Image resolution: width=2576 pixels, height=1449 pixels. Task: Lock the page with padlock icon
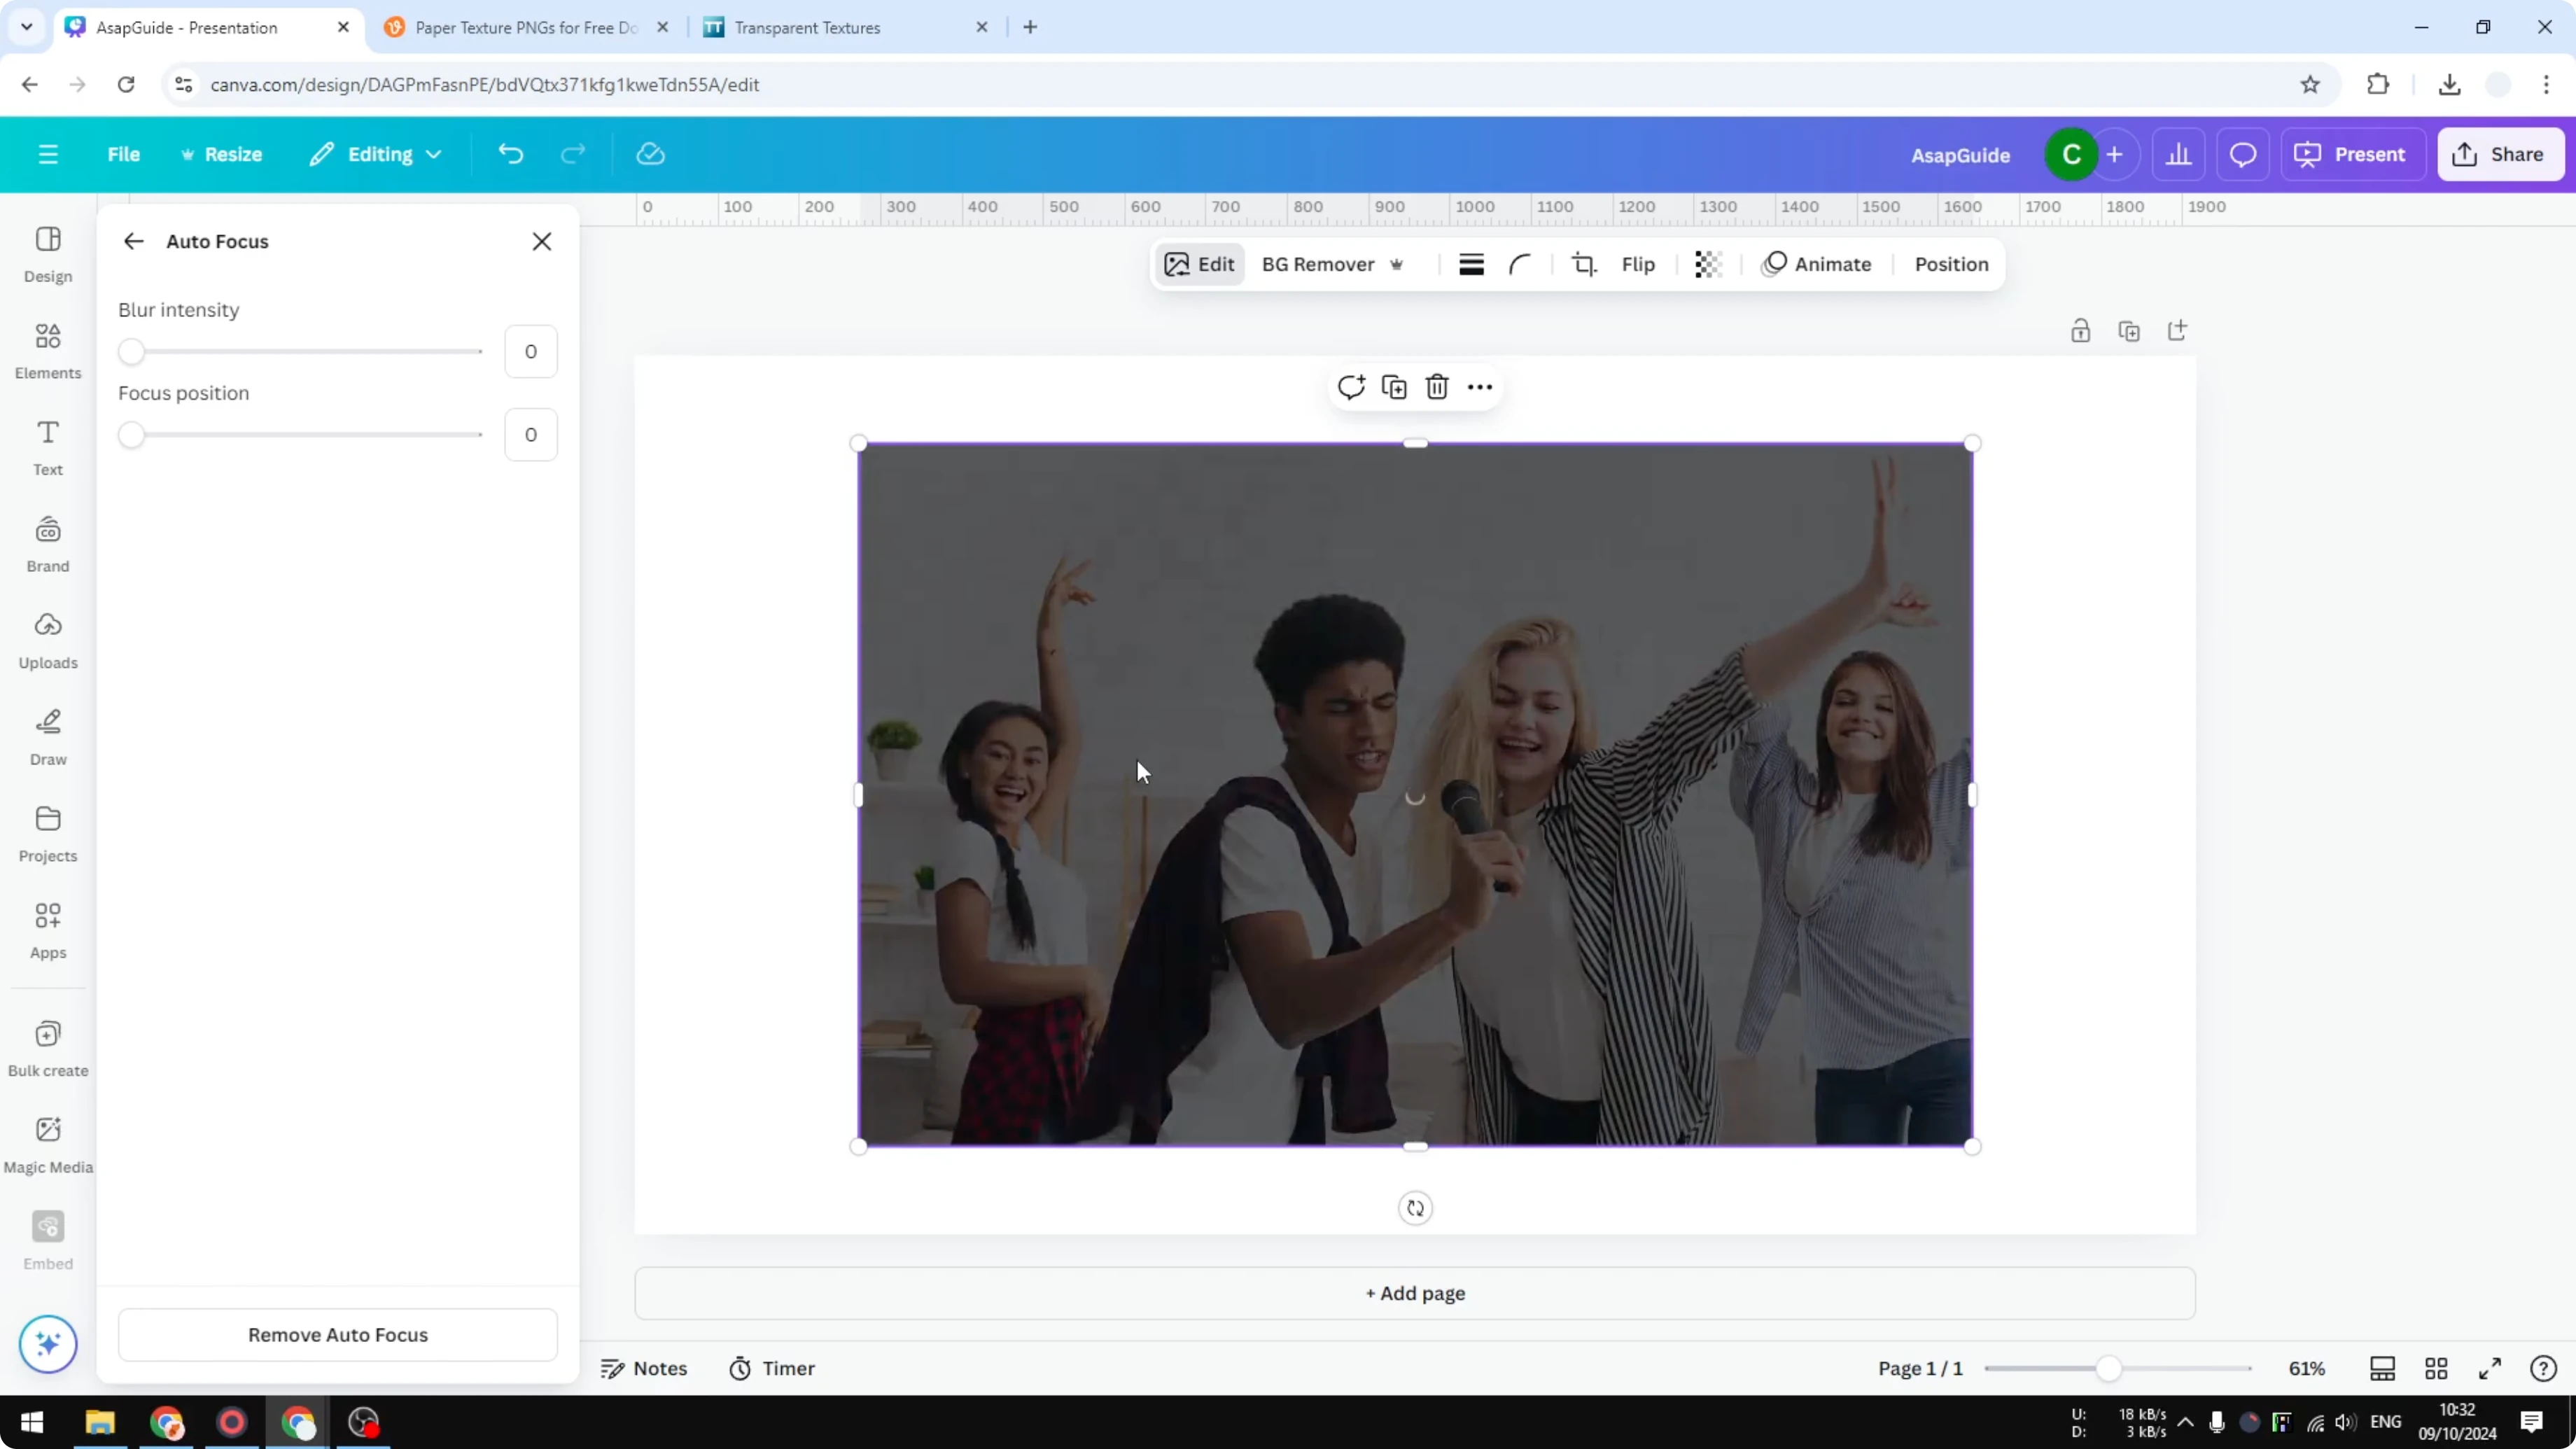[x=2080, y=331]
